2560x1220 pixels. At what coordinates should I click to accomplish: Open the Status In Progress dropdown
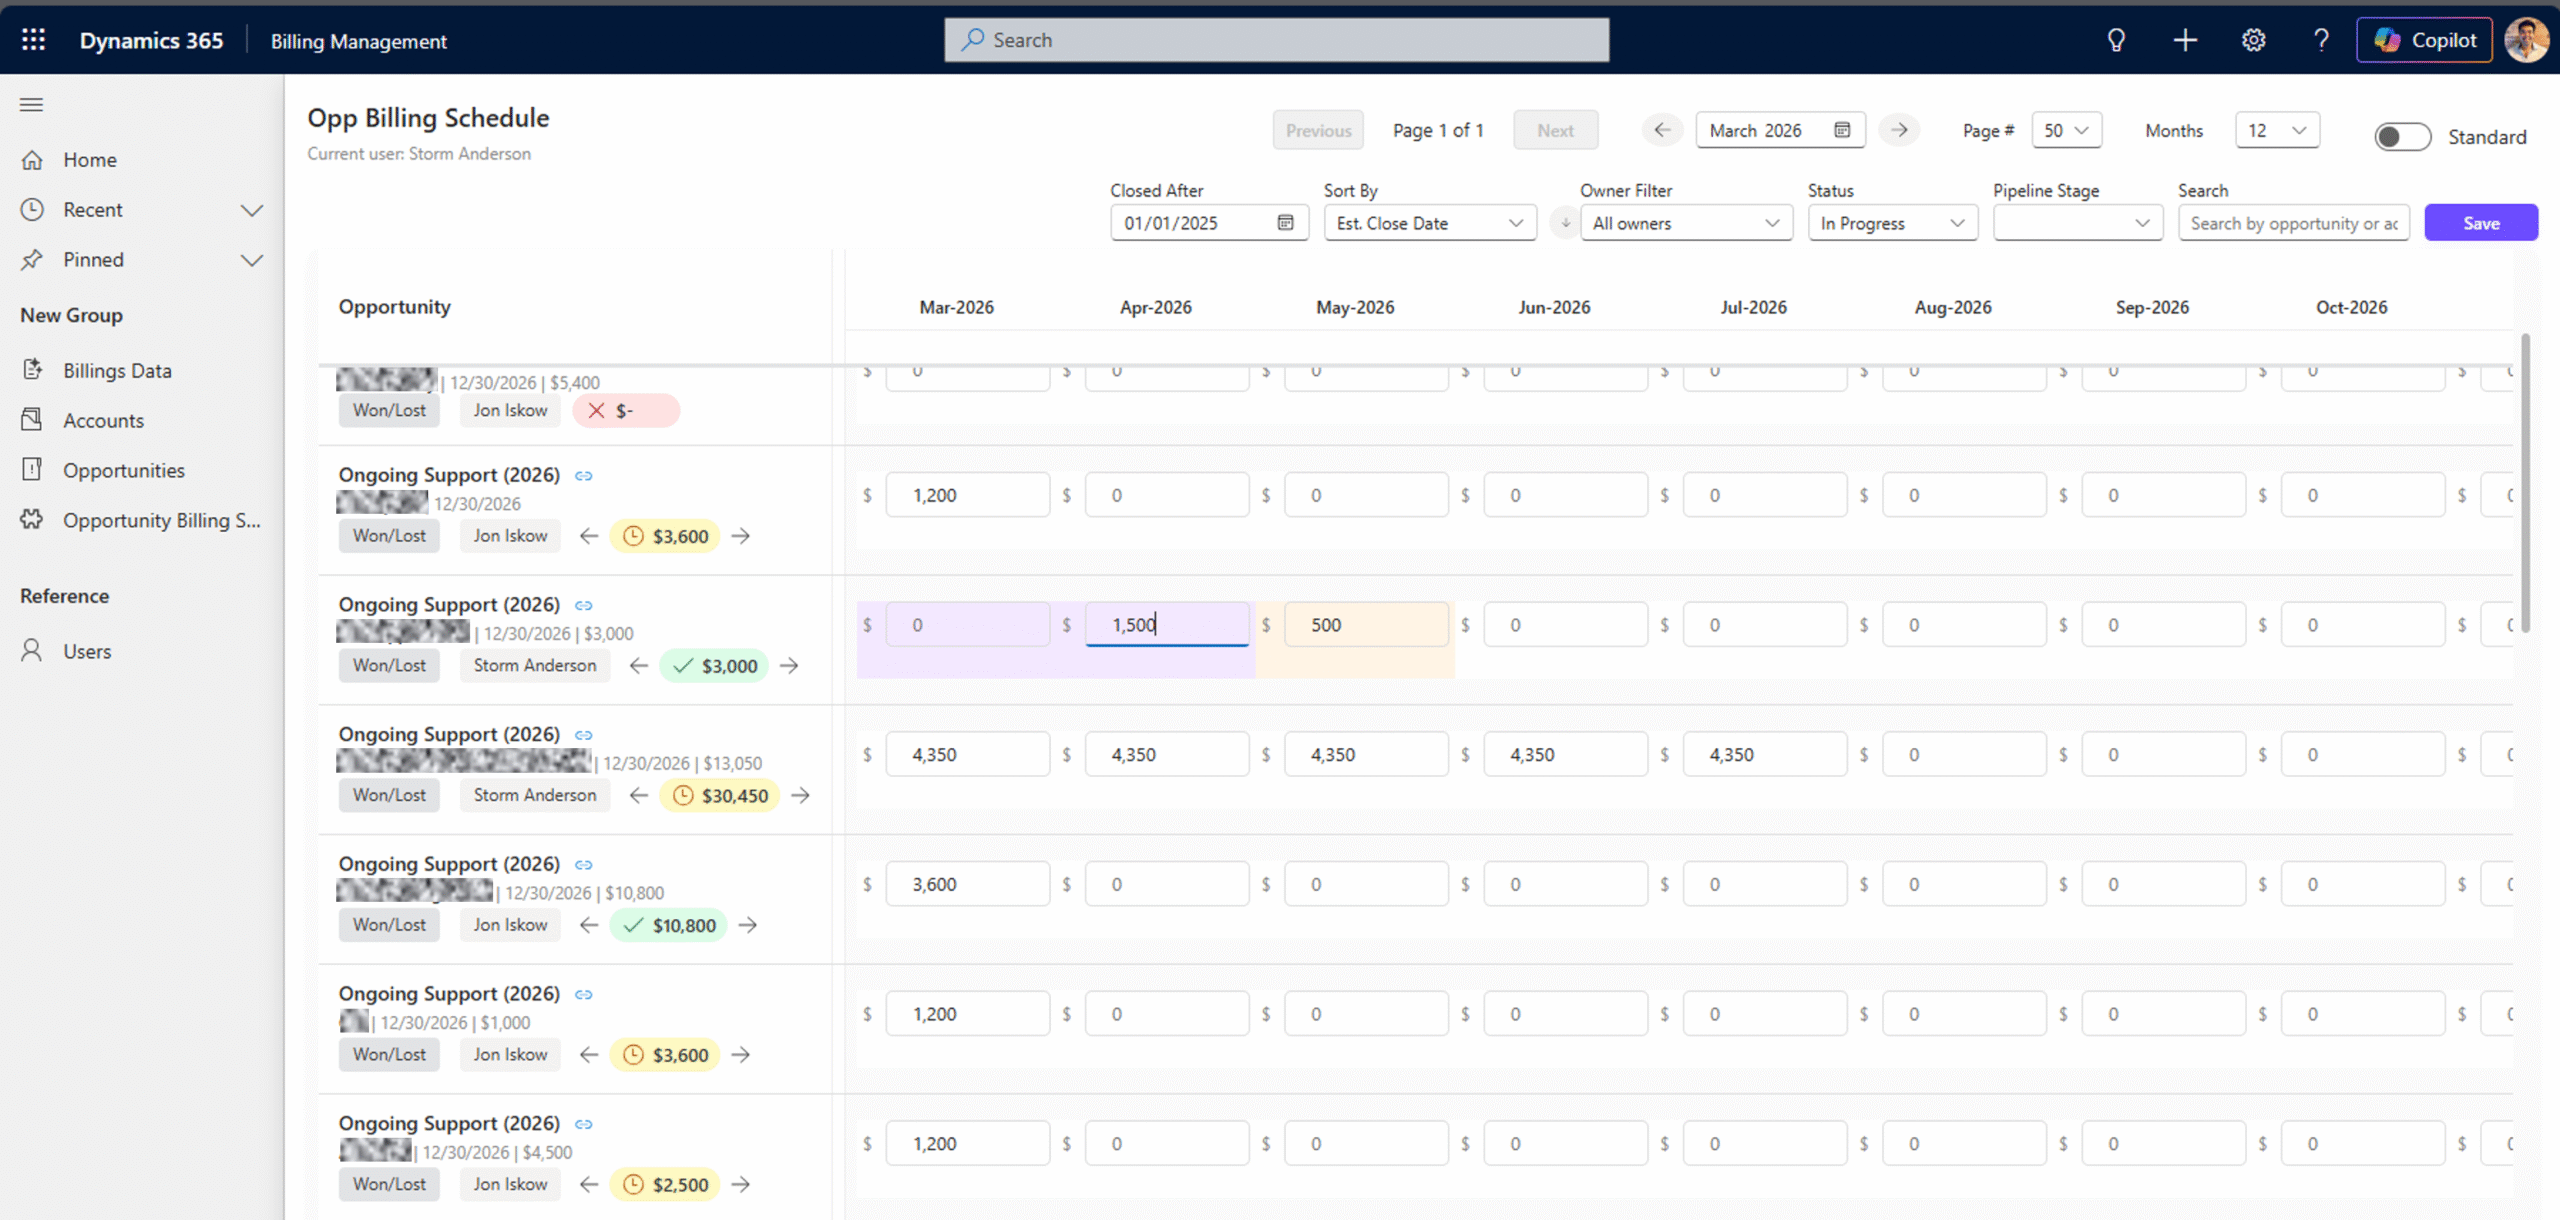click(1891, 223)
